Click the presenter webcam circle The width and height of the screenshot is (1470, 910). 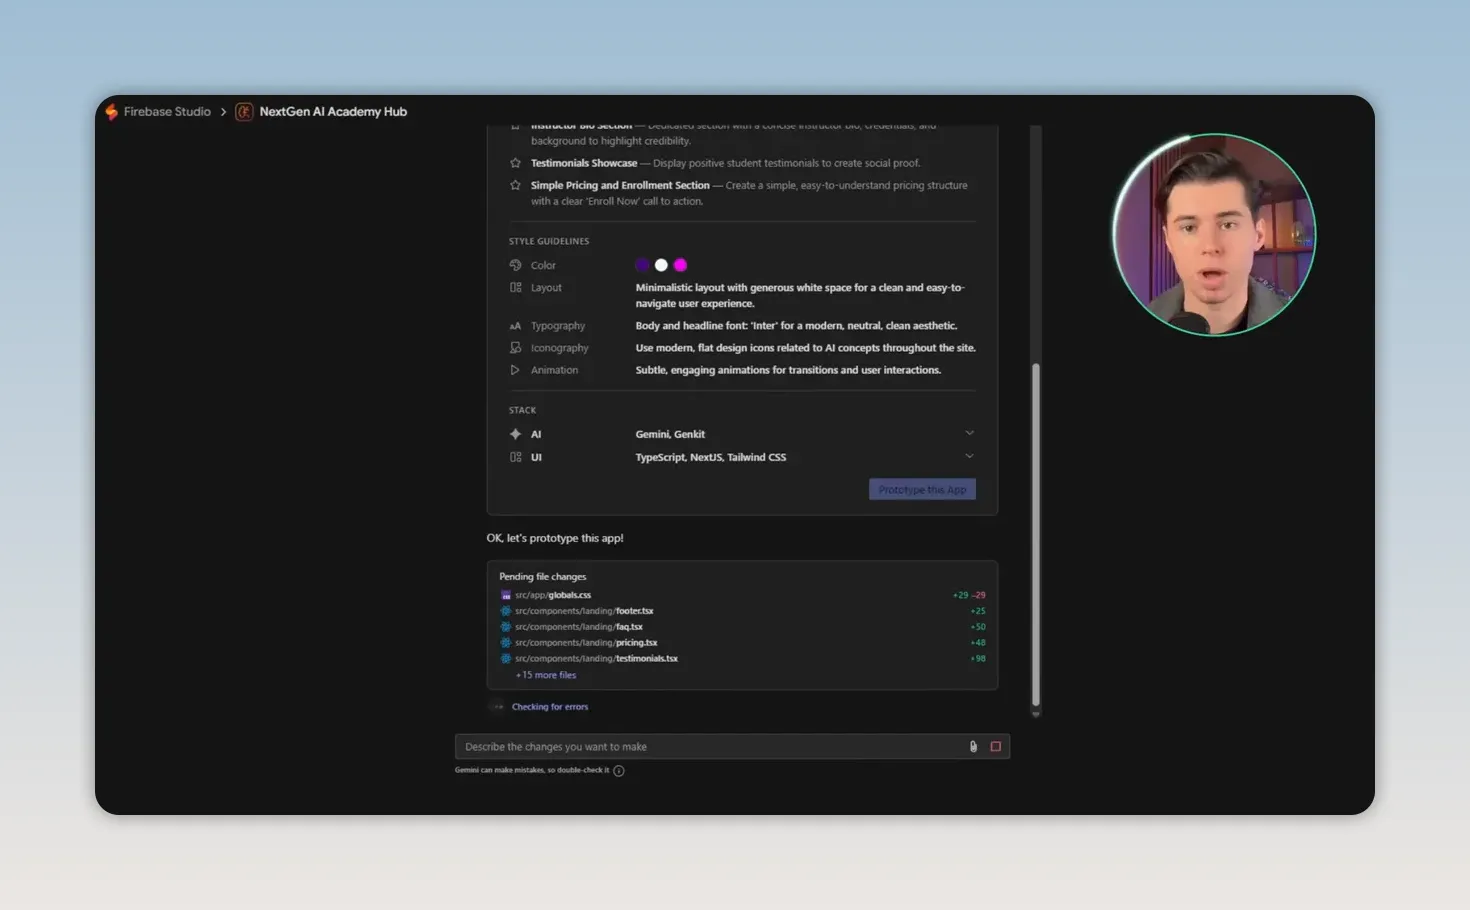pyautogui.click(x=1214, y=235)
